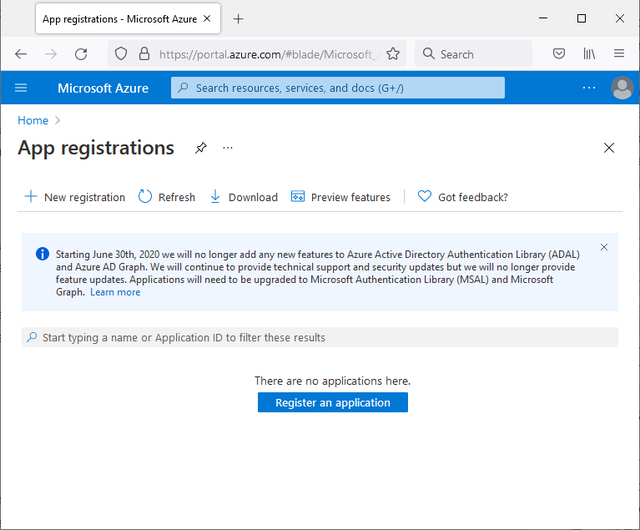Click the name or Application ID filter field
The width and height of the screenshot is (640, 530).
320,337
